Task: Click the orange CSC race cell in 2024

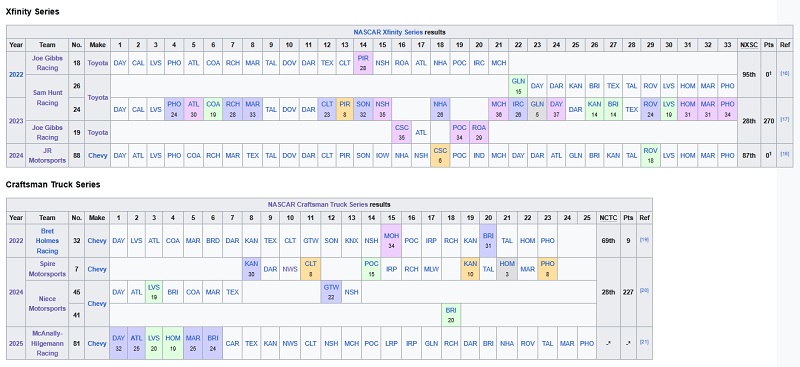Action: click(x=440, y=155)
